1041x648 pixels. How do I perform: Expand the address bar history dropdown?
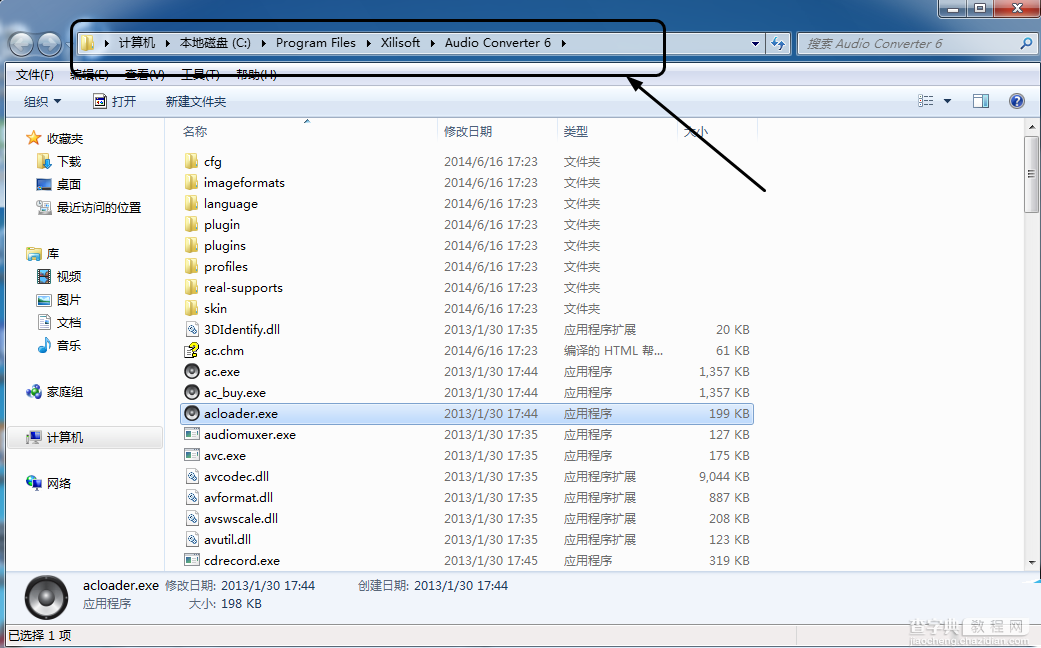pyautogui.click(x=756, y=44)
